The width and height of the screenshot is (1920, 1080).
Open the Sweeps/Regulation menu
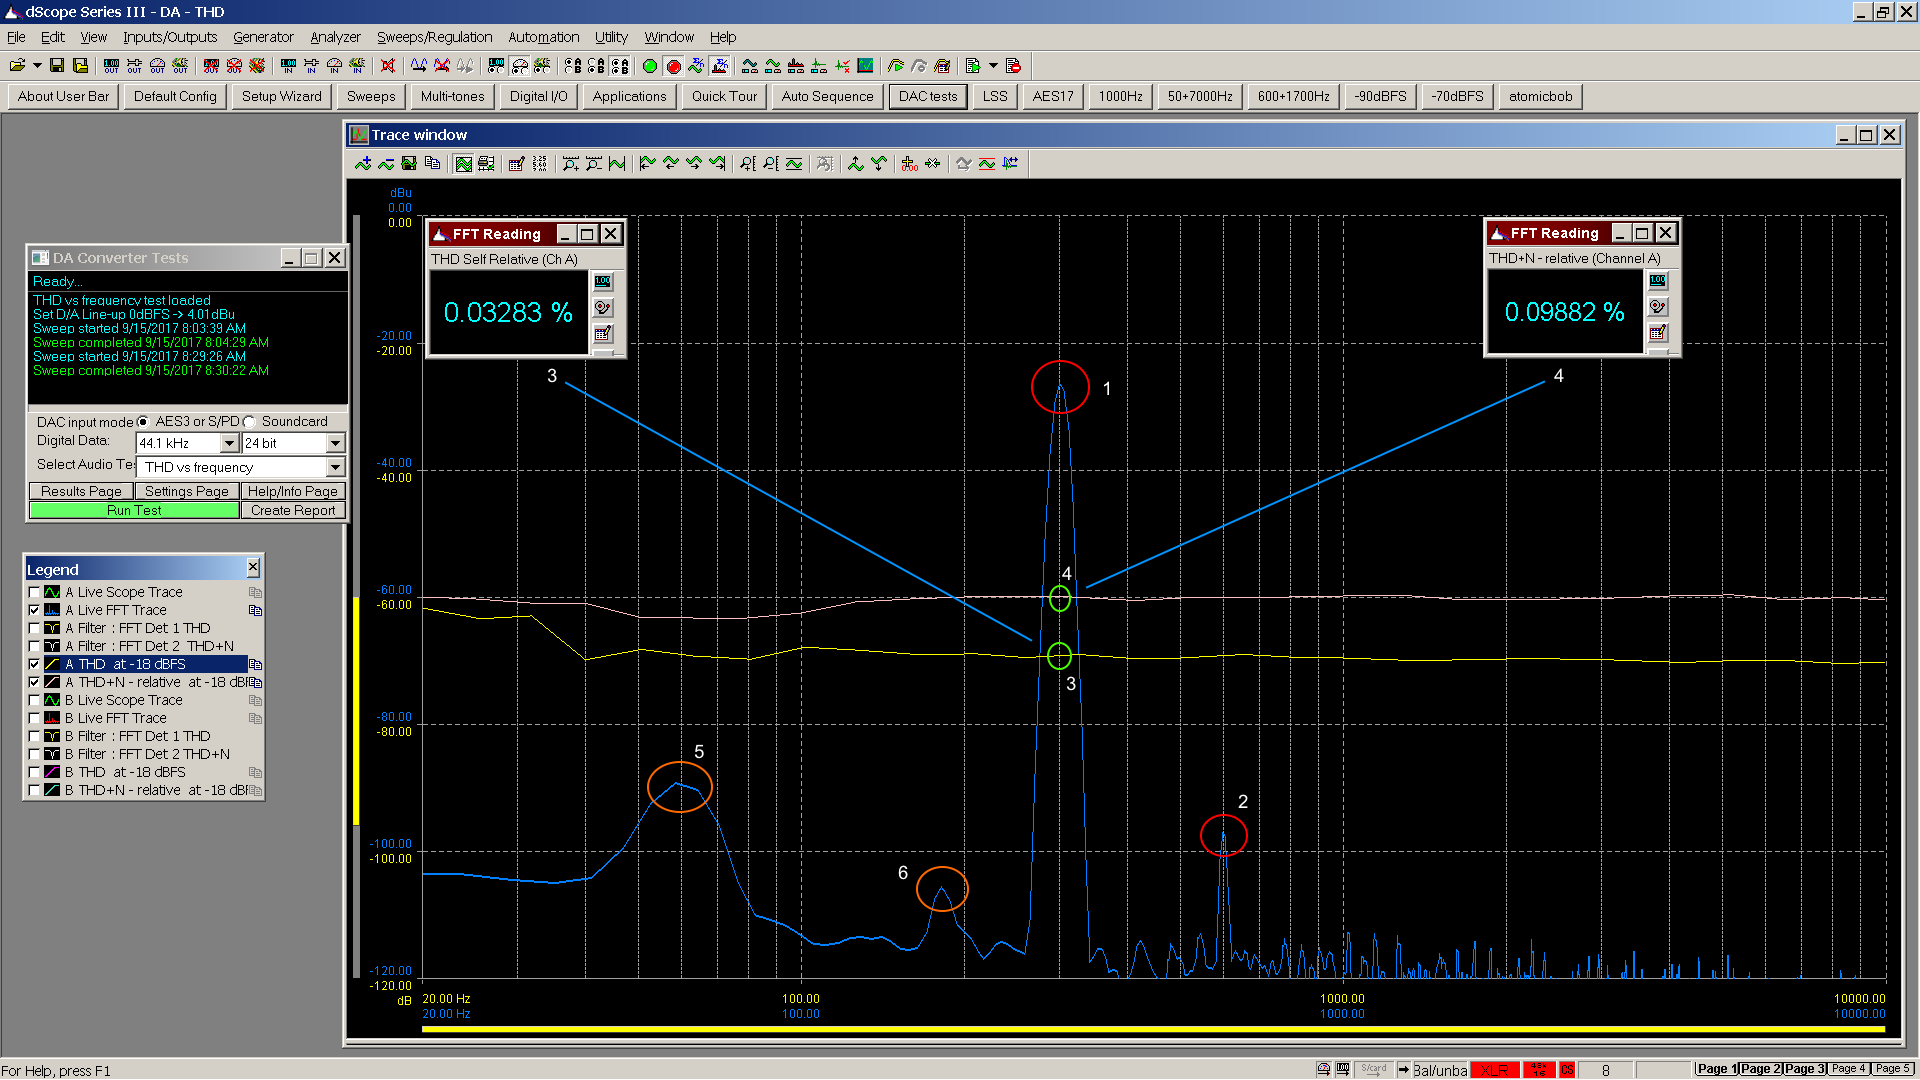click(434, 37)
